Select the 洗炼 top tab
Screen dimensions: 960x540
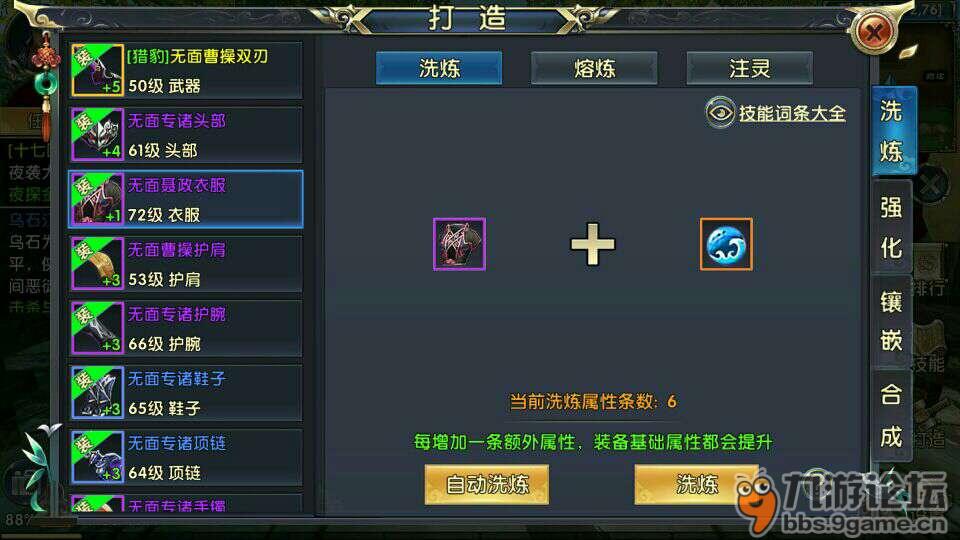point(439,68)
